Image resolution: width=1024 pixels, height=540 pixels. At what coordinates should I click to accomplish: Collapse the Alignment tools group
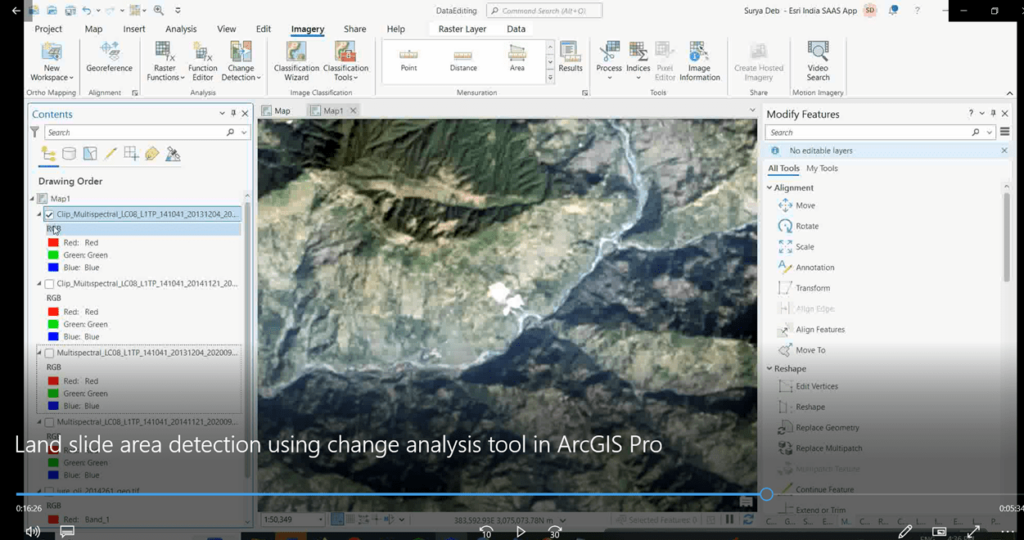tap(769, 188)
